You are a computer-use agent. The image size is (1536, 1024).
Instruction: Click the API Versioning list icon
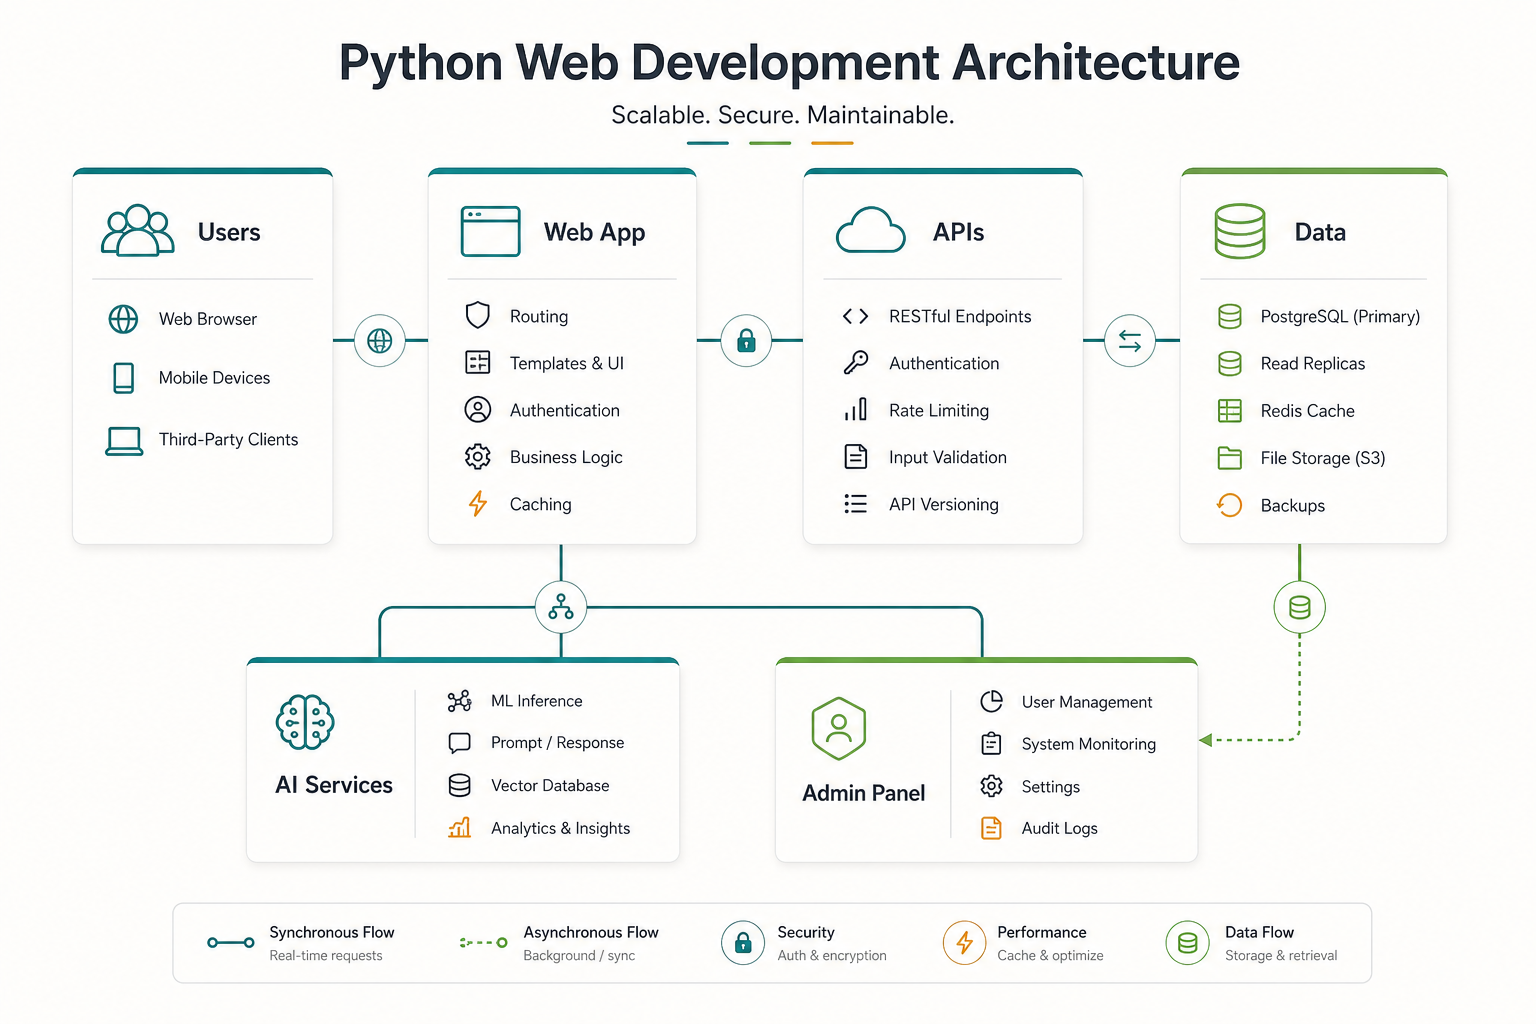click(856, 504)
